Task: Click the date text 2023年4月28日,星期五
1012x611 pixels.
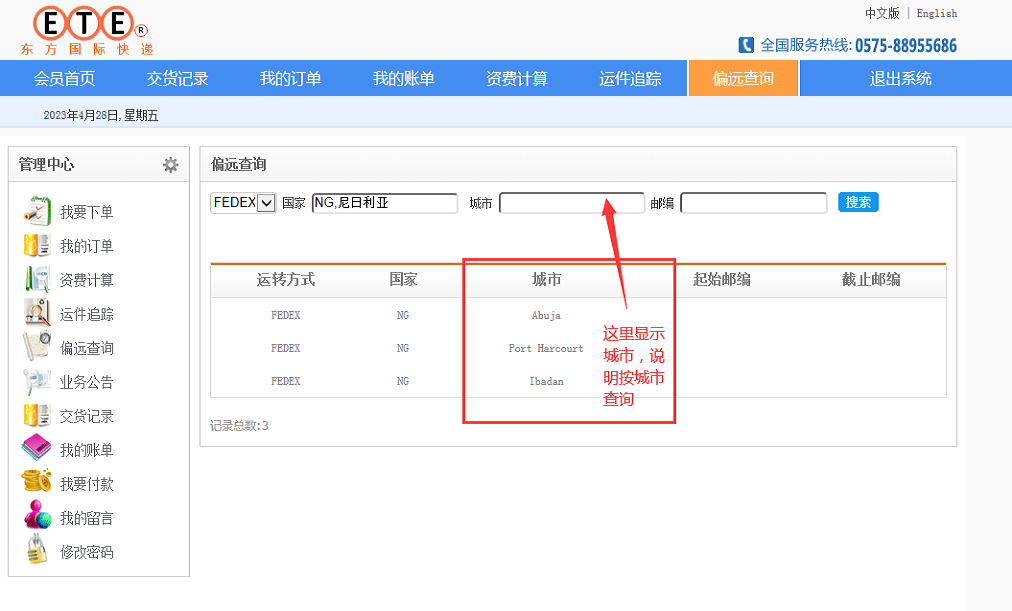Action: [x=101, y=115]
